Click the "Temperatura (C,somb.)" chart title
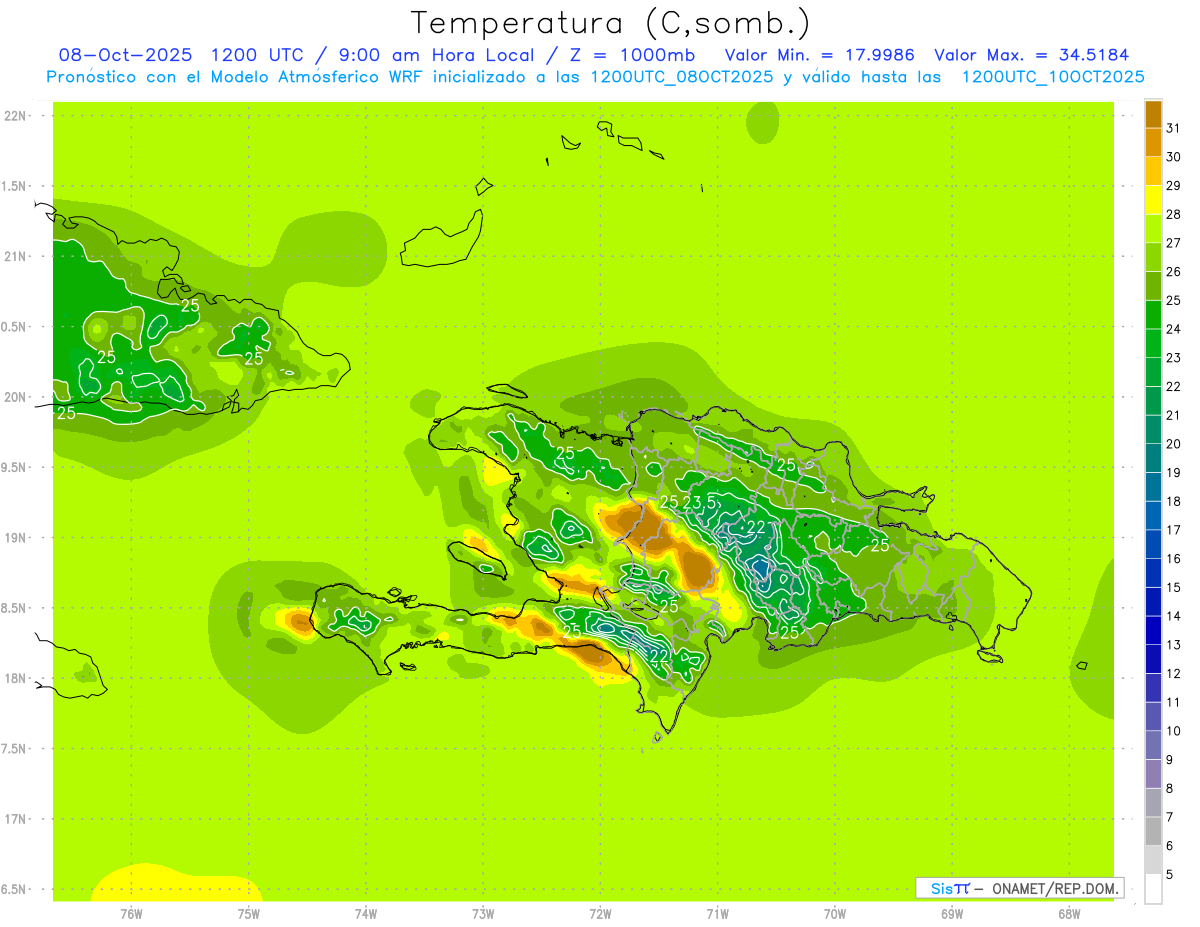 click(611, 23)
